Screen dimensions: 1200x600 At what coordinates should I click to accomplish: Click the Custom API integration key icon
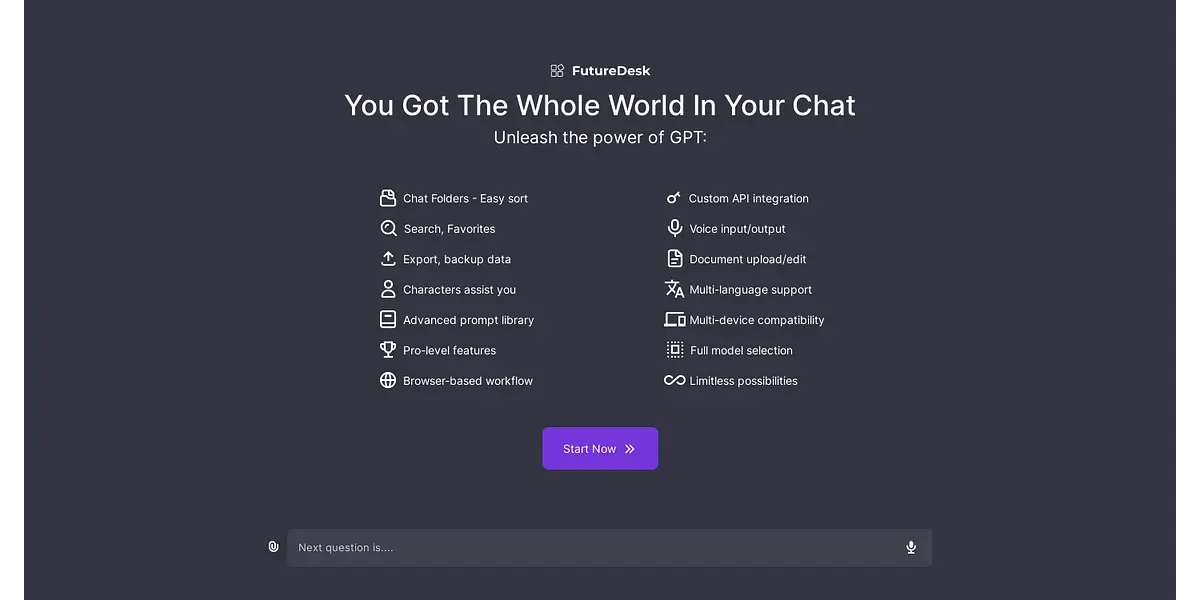674,198
